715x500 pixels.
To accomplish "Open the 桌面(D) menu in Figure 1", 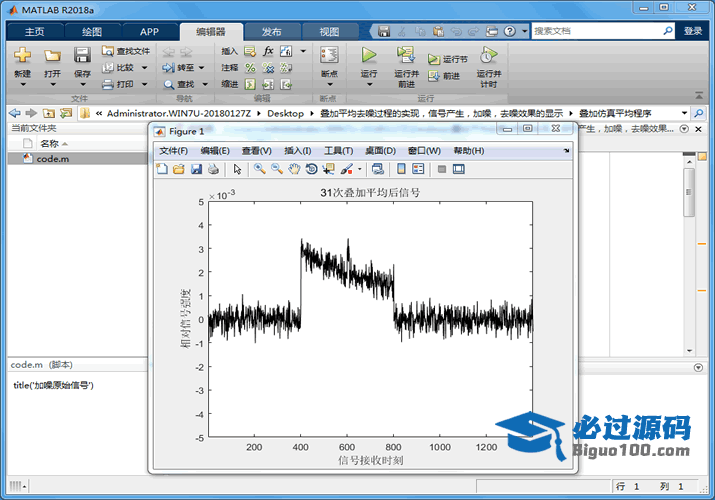I will tap(380, 150).
